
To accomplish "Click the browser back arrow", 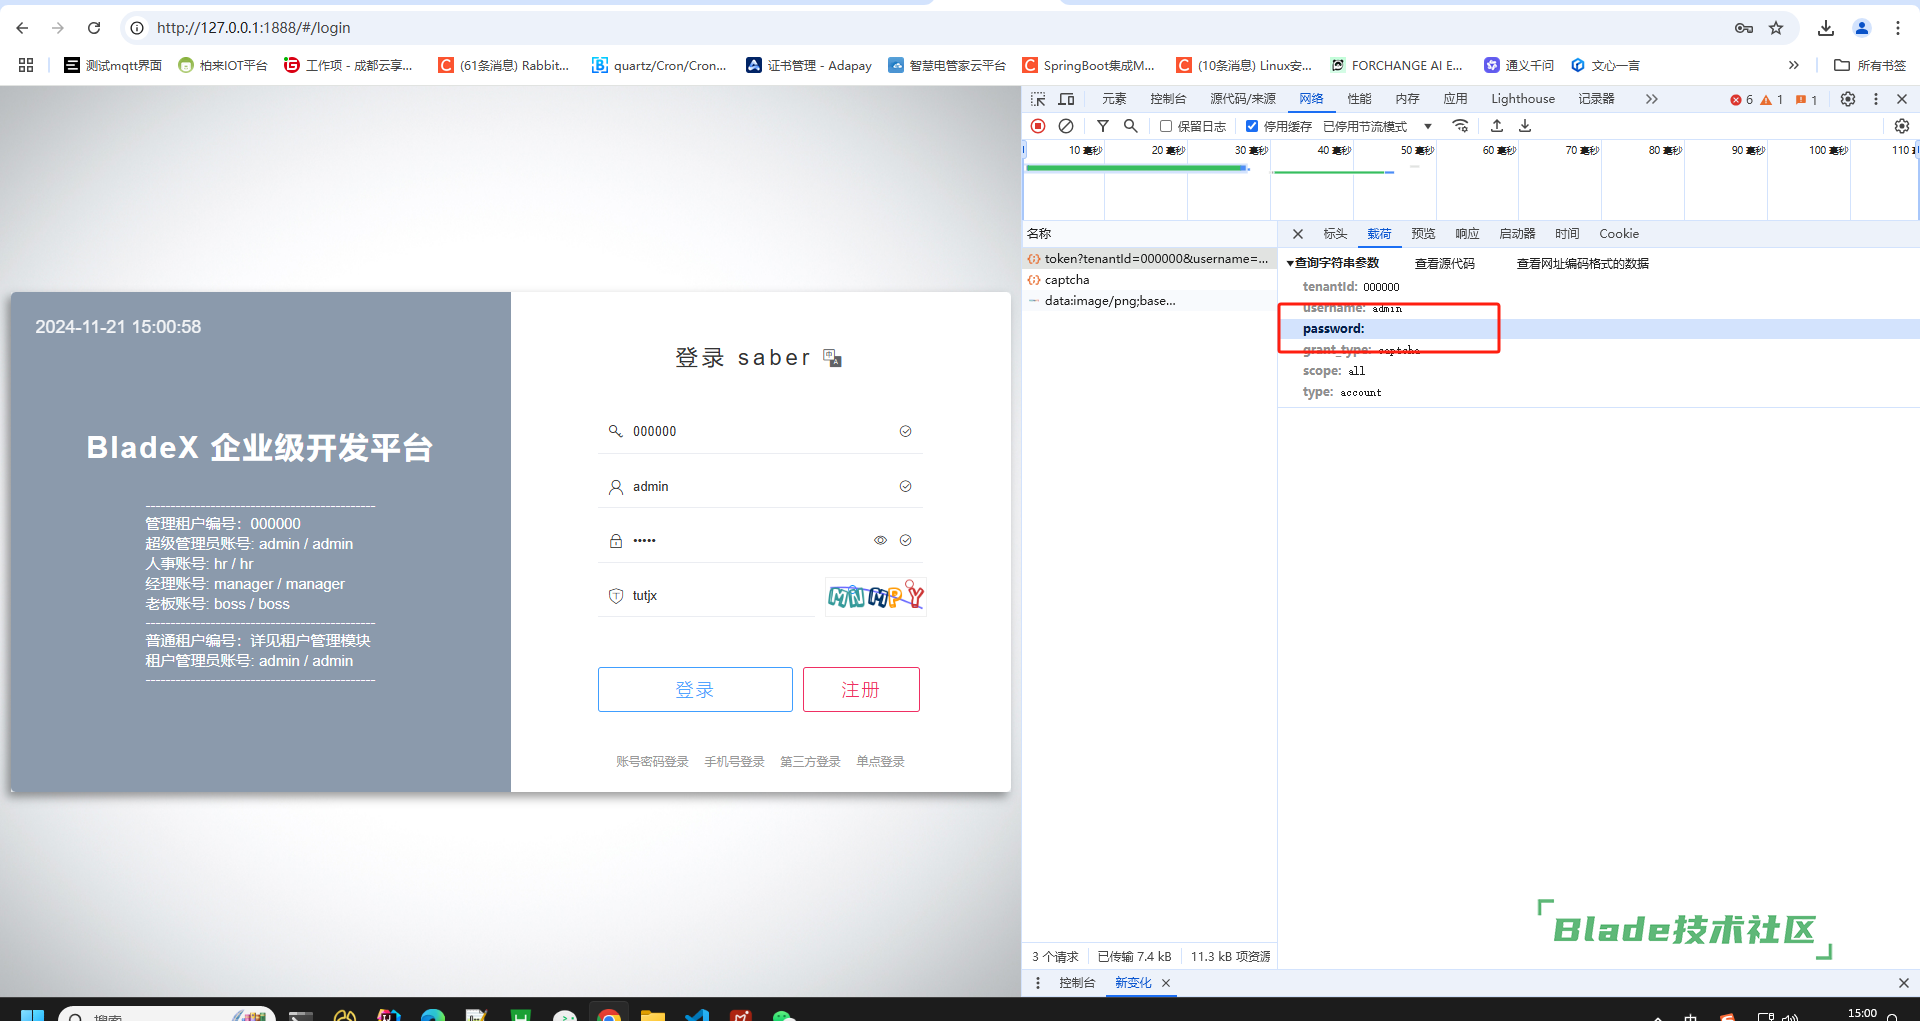I will (x=22, y=28).
